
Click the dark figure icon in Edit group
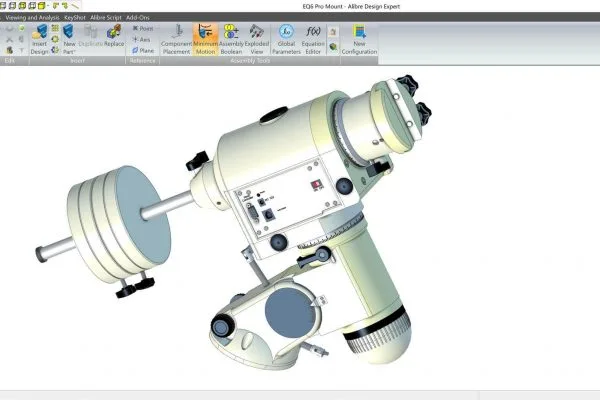coord(10,50)
